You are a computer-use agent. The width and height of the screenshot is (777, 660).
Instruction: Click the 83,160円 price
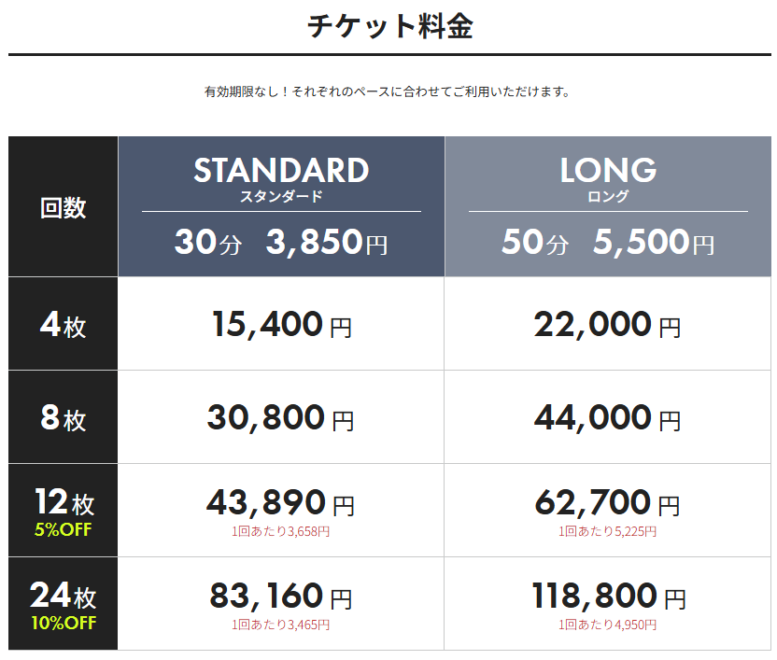pyautogui.click(x=281, y=597)
